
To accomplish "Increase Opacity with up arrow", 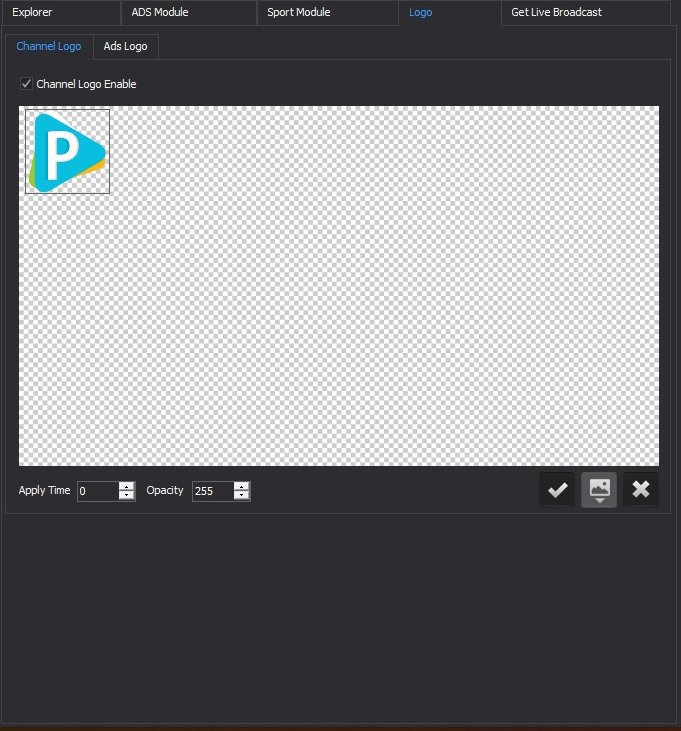I will click(x=241, y=486).
